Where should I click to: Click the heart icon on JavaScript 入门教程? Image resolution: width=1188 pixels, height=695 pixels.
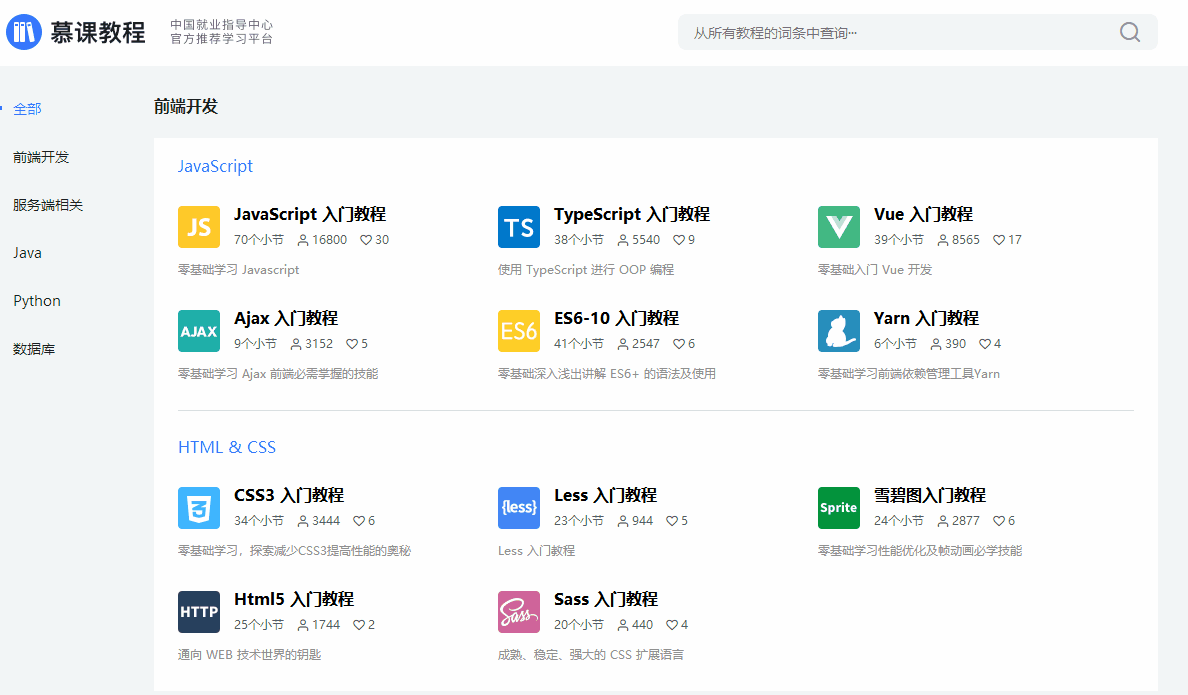[x=366, y=240]
